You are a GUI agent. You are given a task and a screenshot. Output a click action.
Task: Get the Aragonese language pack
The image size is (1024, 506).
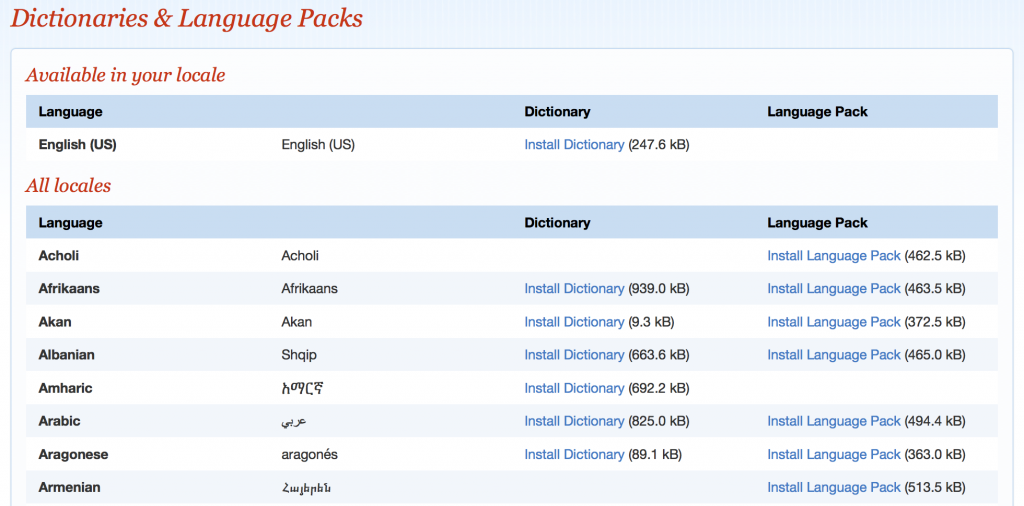pos(833,454)
